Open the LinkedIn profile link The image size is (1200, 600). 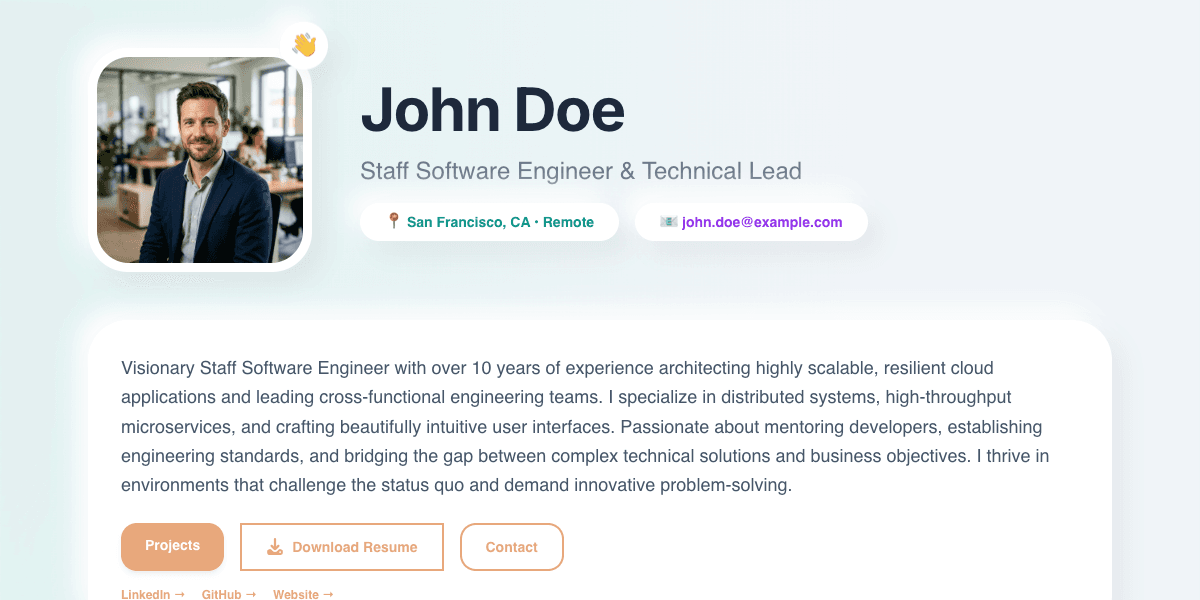point(145,594)
